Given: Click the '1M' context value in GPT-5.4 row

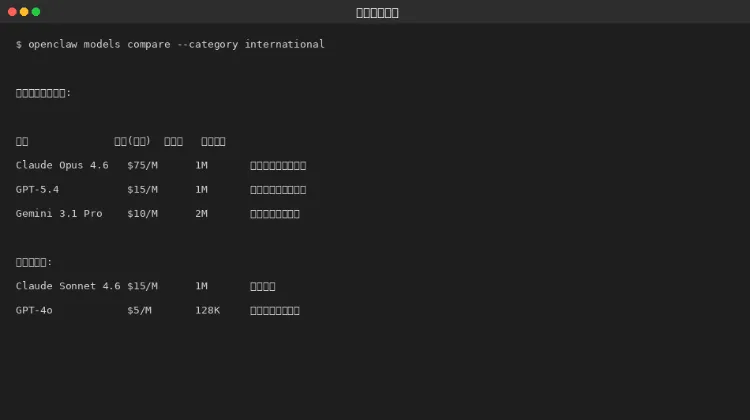Looking at the screenshot, I should pos(201,189).
